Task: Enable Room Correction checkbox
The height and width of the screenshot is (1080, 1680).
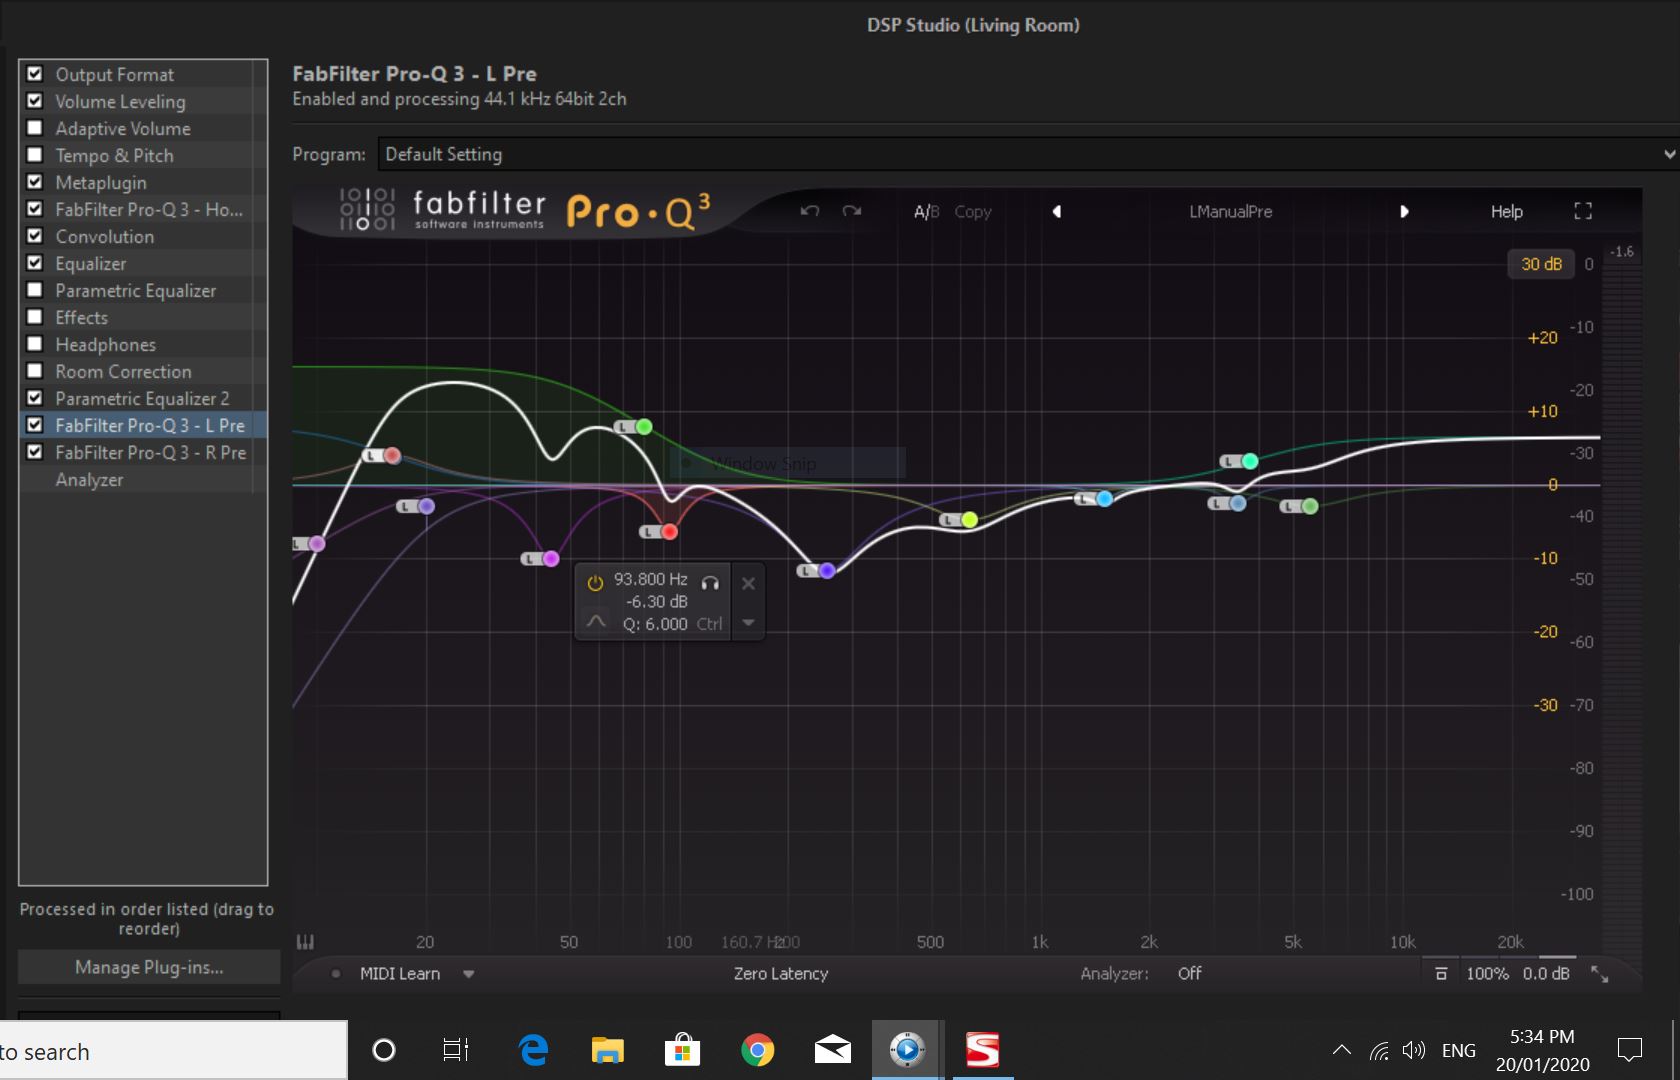Action: 35,370
